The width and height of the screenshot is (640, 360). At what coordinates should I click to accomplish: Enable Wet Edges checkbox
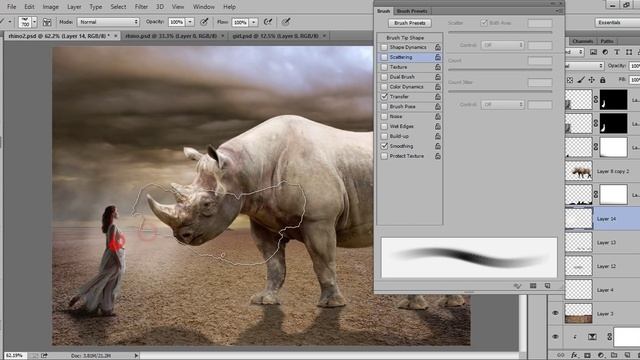pyautogui.click(x=384, y=126)
